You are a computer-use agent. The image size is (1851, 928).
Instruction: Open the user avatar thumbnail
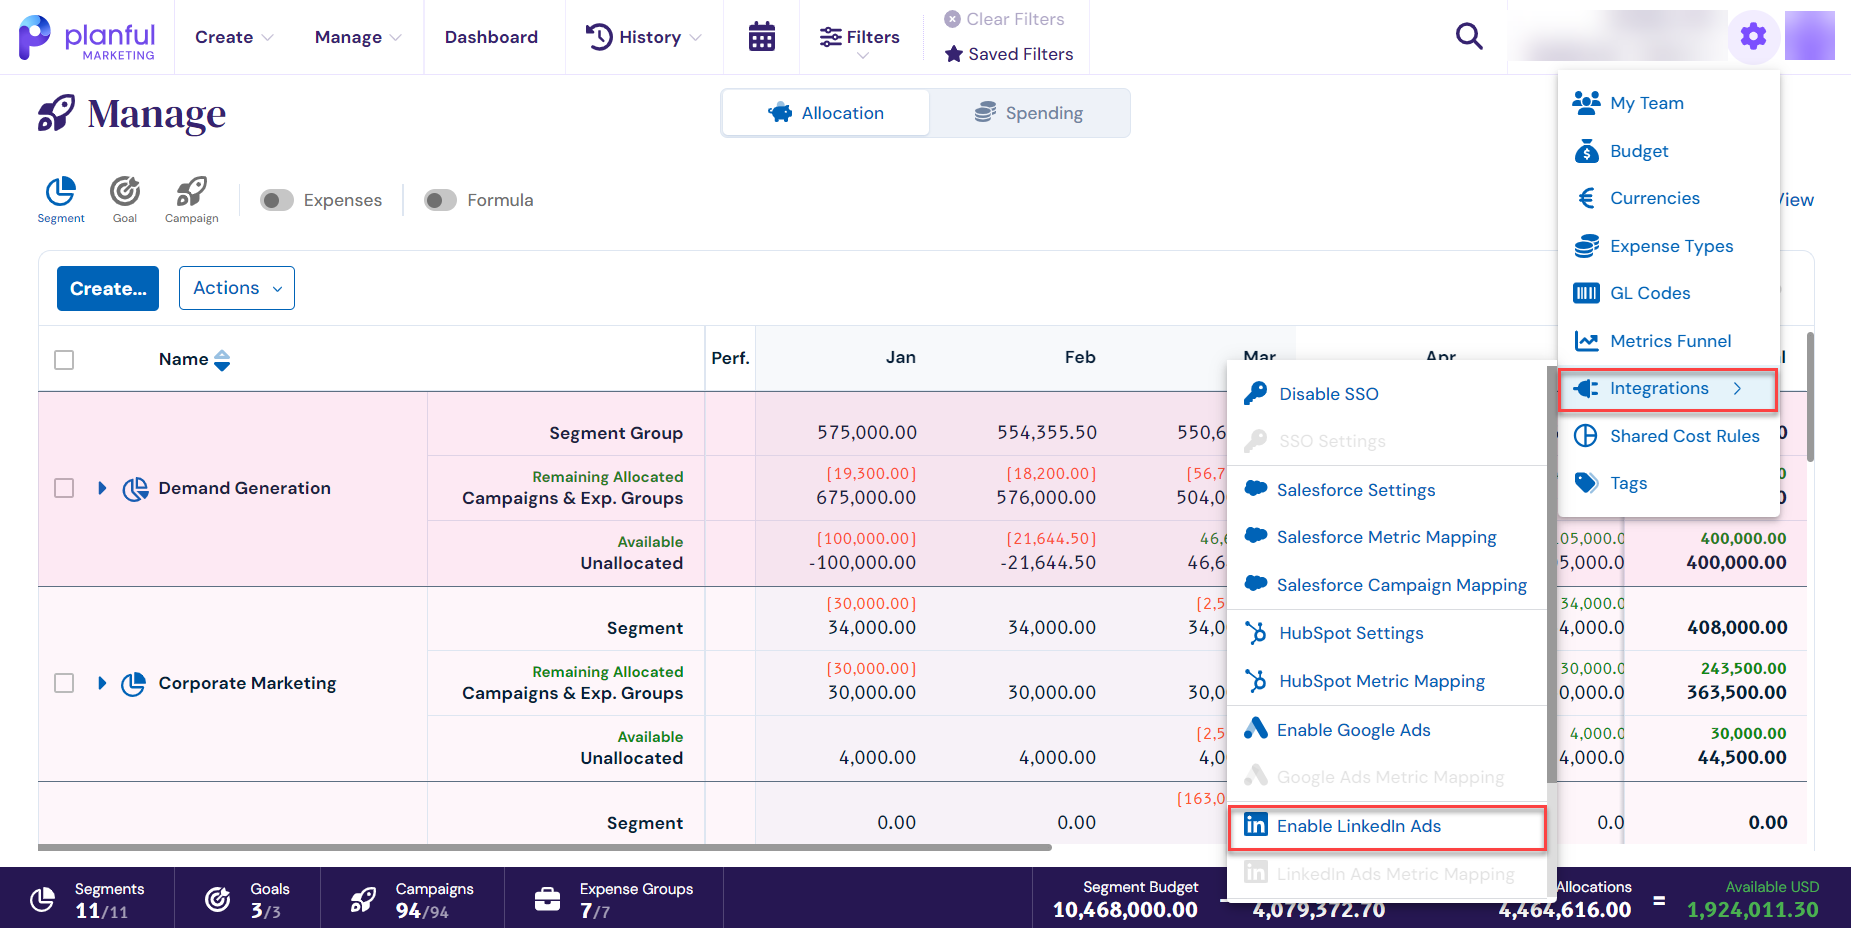click(x=1810, y=36)
